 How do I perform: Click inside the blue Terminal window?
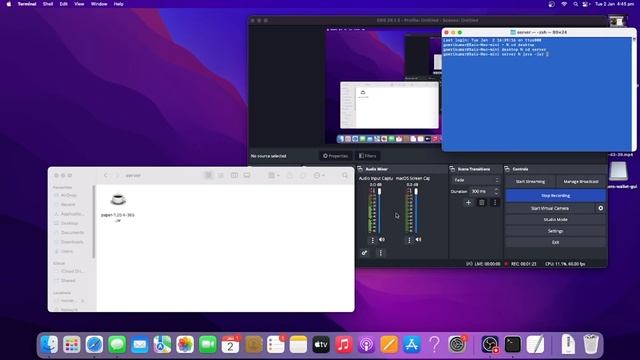537,94
